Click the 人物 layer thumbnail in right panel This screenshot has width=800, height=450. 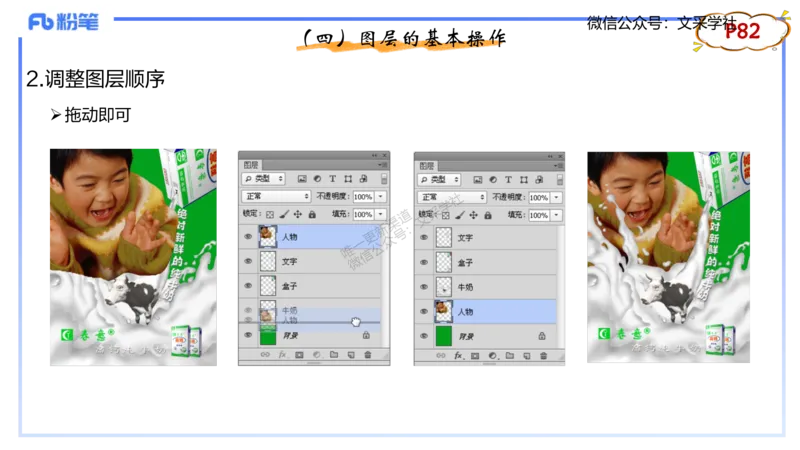tap(443, 311)
